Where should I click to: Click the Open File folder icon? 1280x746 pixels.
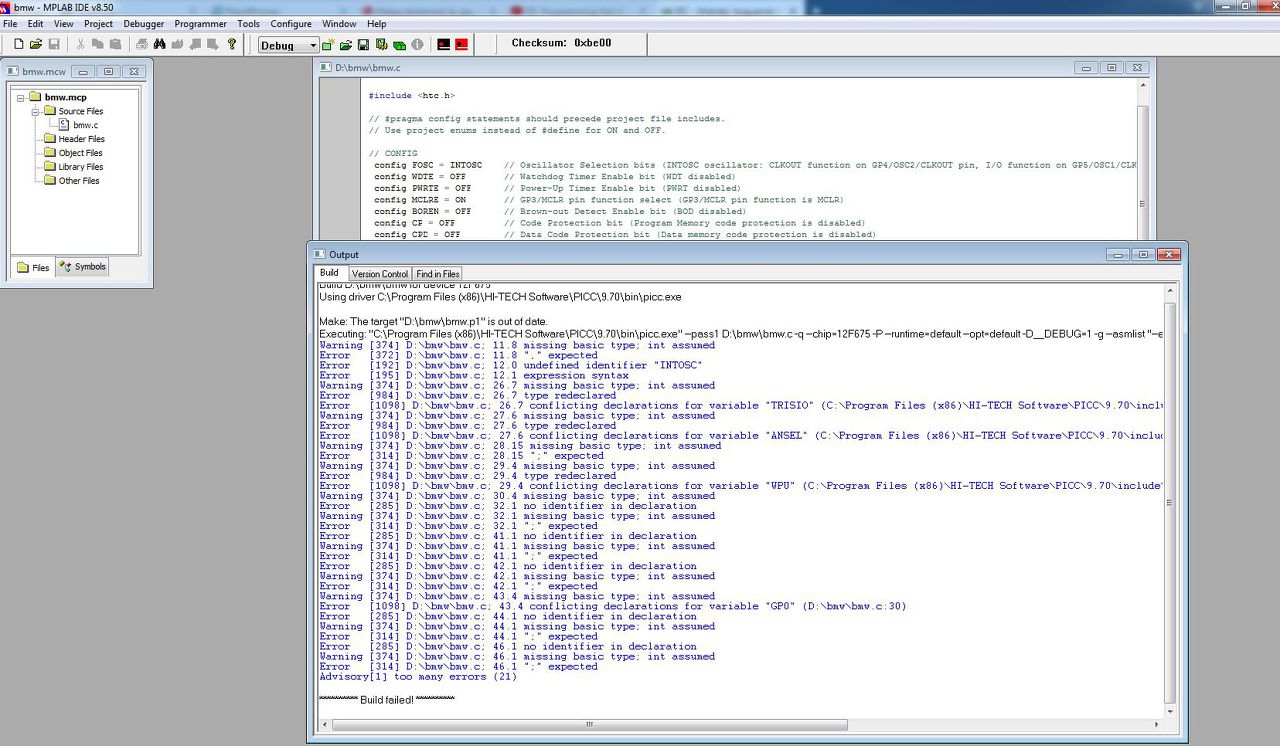pyautogui.click(x=37, y=44)
